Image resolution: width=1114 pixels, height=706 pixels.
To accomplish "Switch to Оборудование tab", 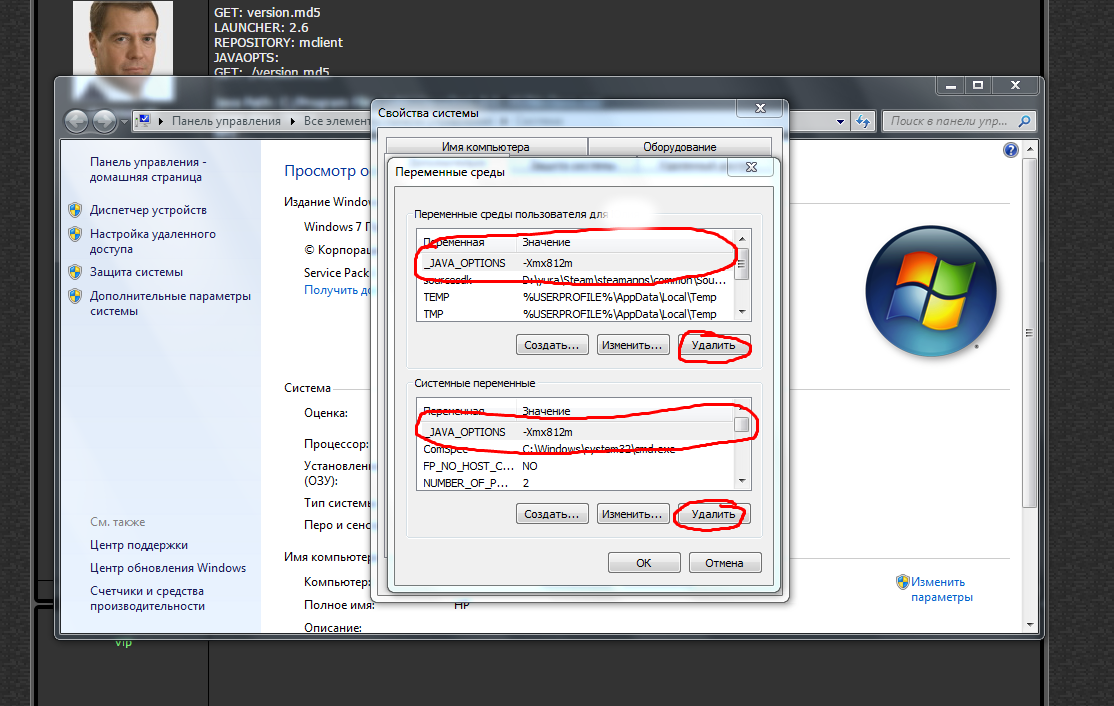I will (680, 147).
